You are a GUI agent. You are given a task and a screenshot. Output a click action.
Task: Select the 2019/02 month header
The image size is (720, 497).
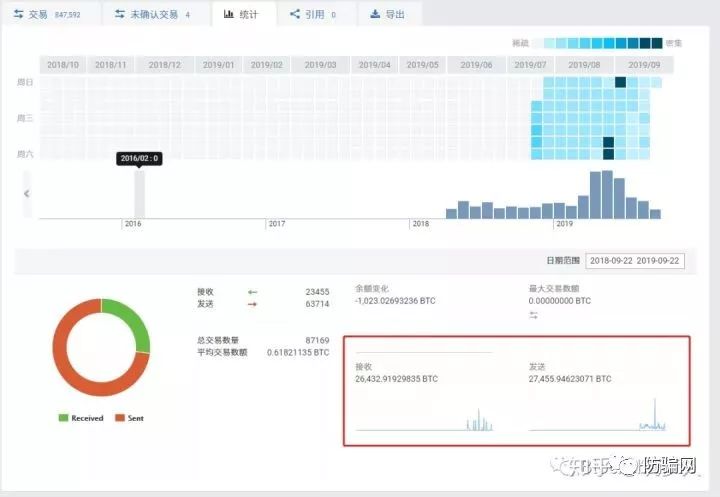pyautogui.click(x=267, y=65)
